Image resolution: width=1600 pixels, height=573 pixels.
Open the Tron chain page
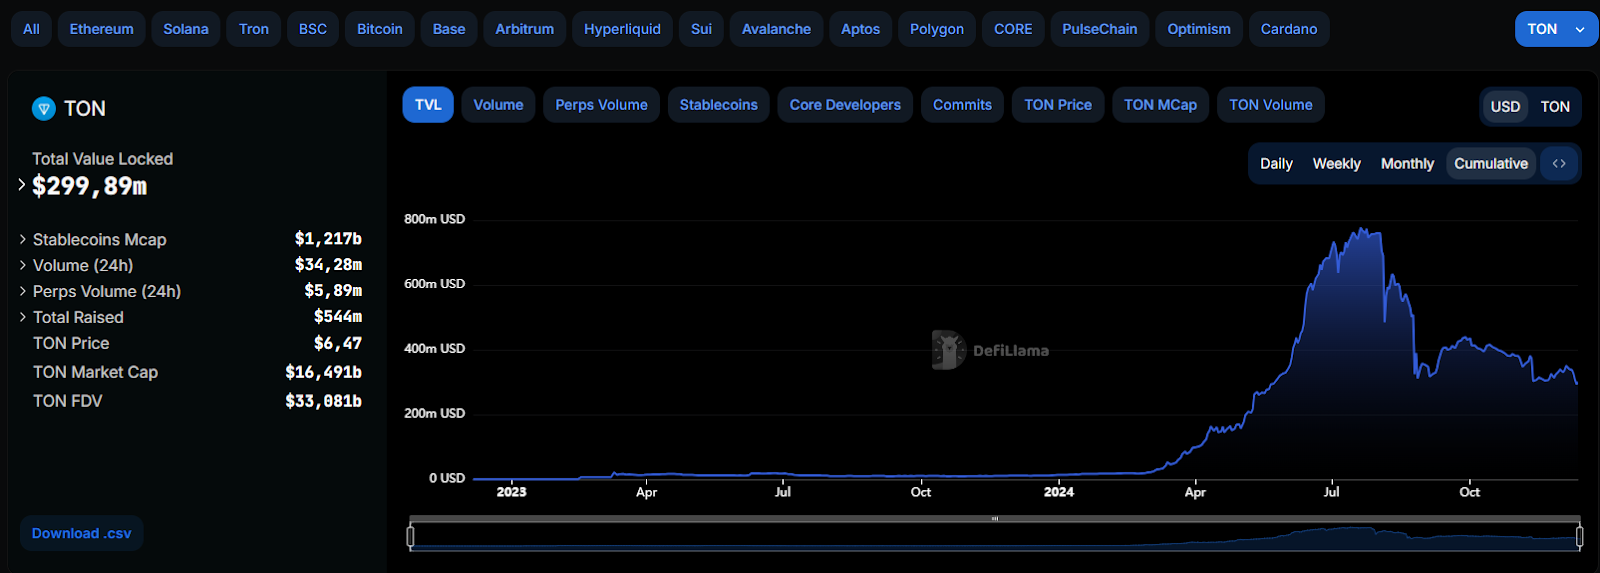coord(254,29)
